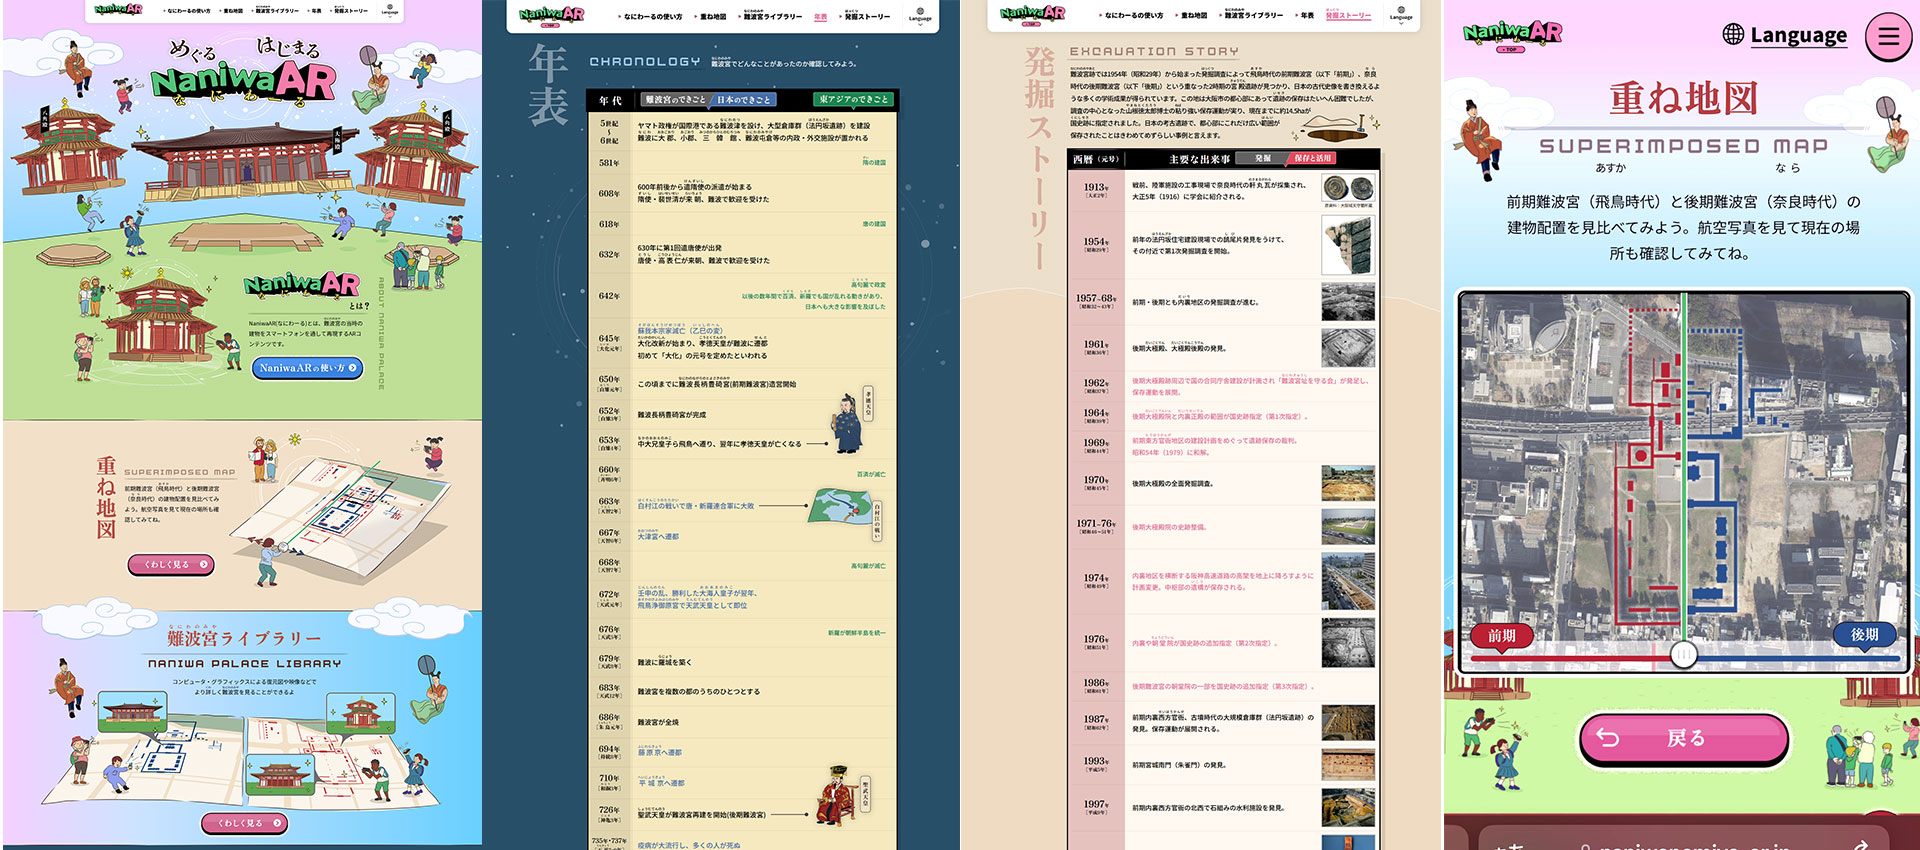Click the 1986年 row in excavation table
The height and width of the screenshot is (850, 1920).
coord(1224,686)
